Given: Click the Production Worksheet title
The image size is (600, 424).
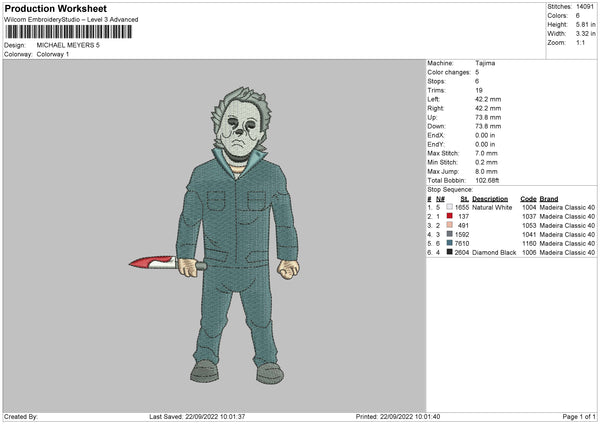Looking at the screenshot, I should coord(55,8).
